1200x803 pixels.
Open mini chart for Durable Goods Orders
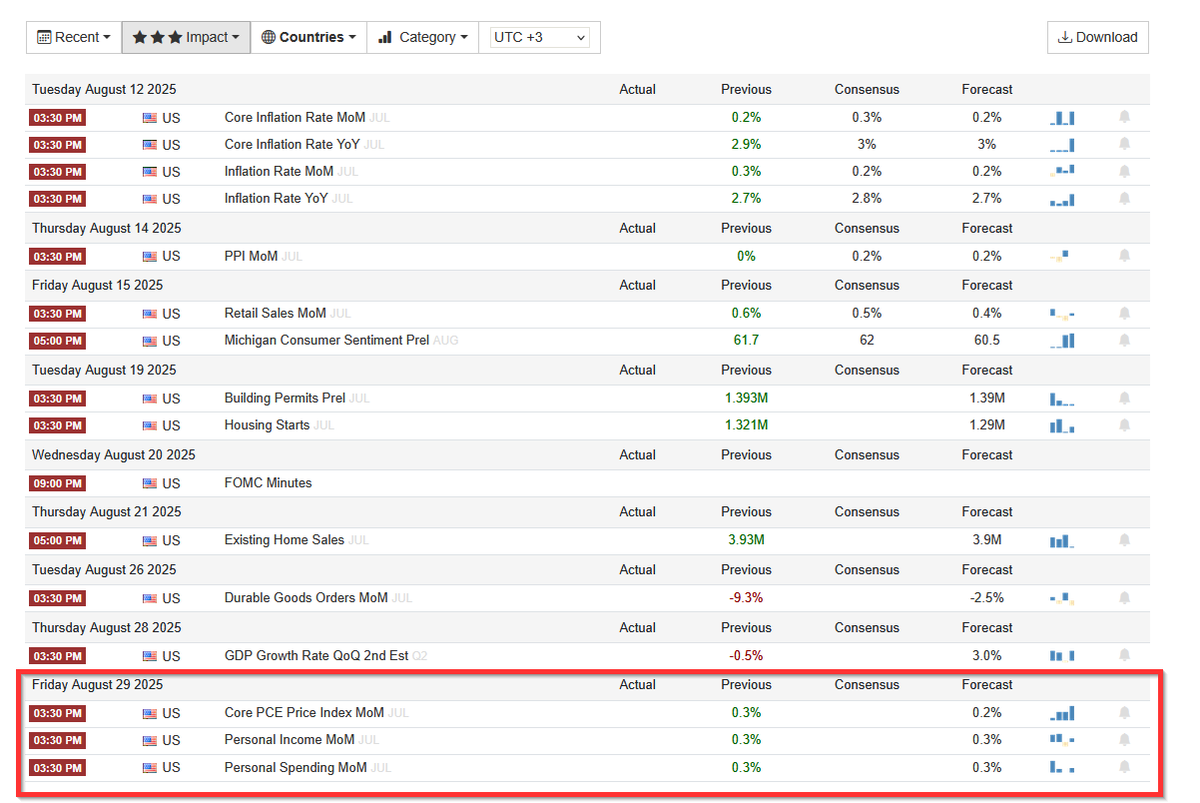(x=1062, y=599)
